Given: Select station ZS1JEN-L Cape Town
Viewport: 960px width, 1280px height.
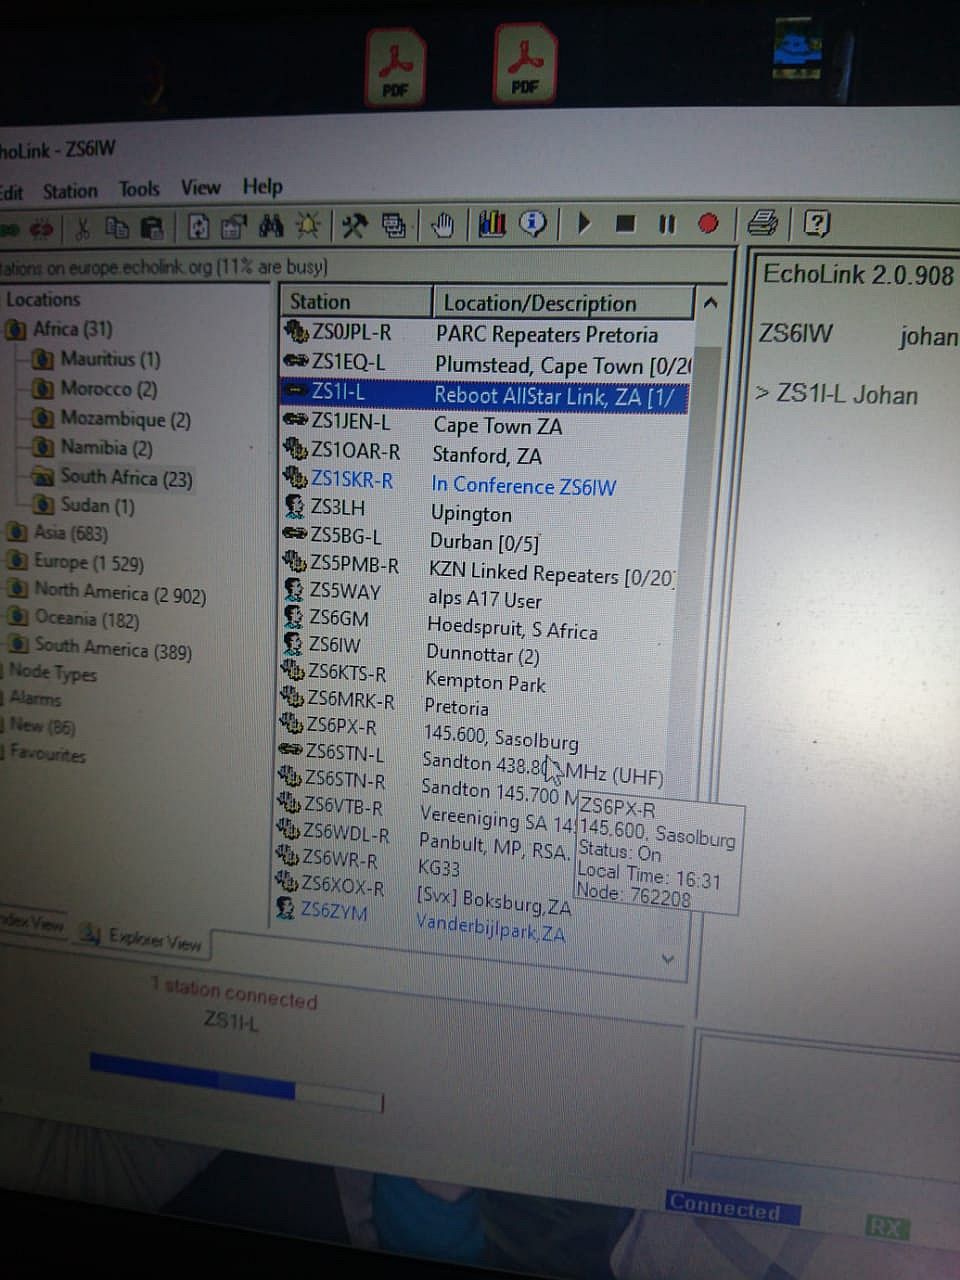Looking at the screenshot, I should point(485,424).
